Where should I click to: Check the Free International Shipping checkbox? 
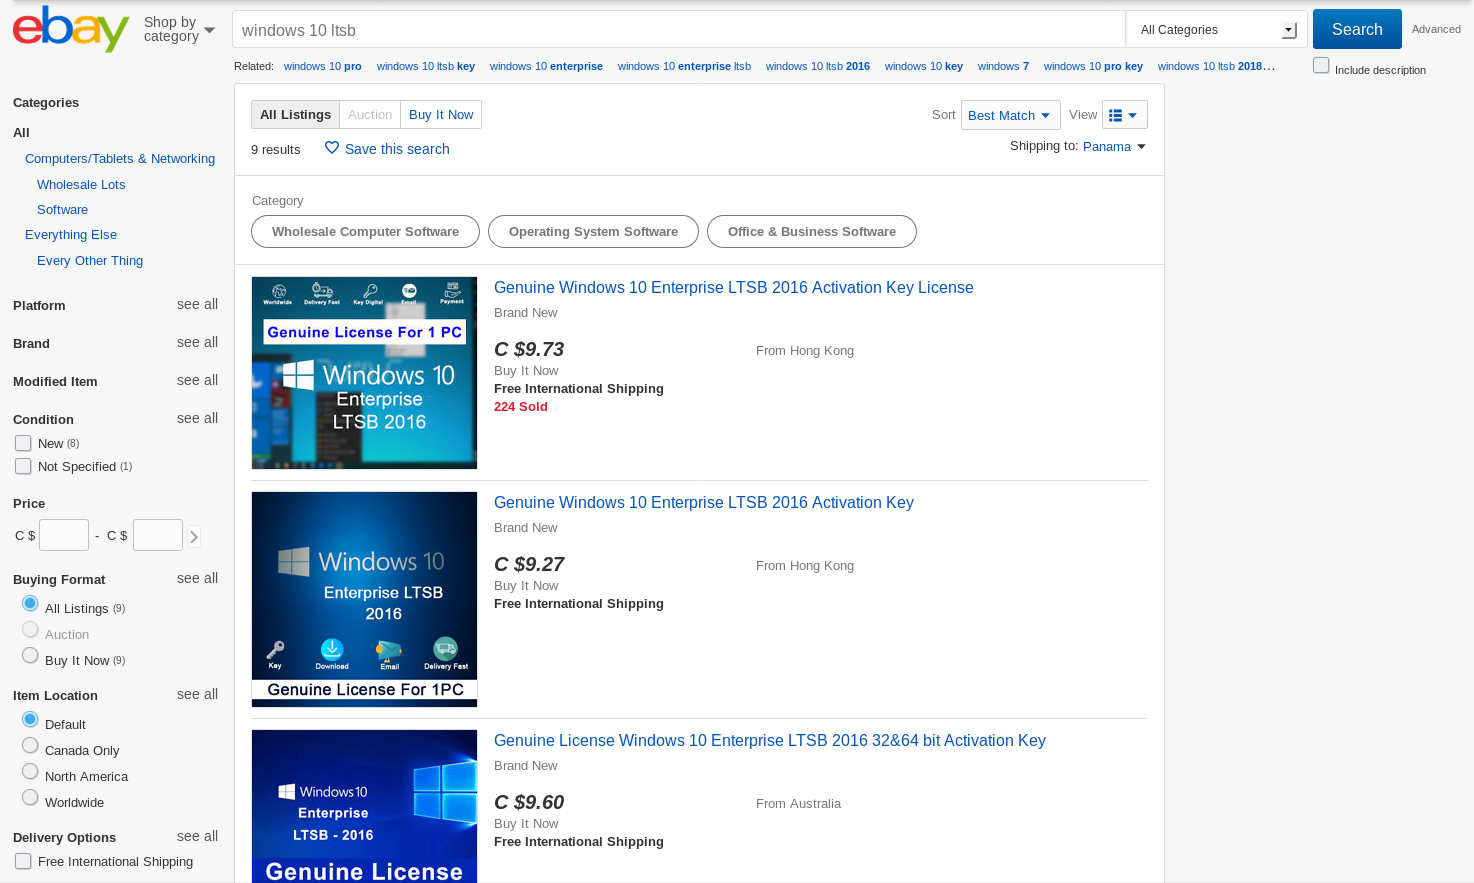point(22,859)
